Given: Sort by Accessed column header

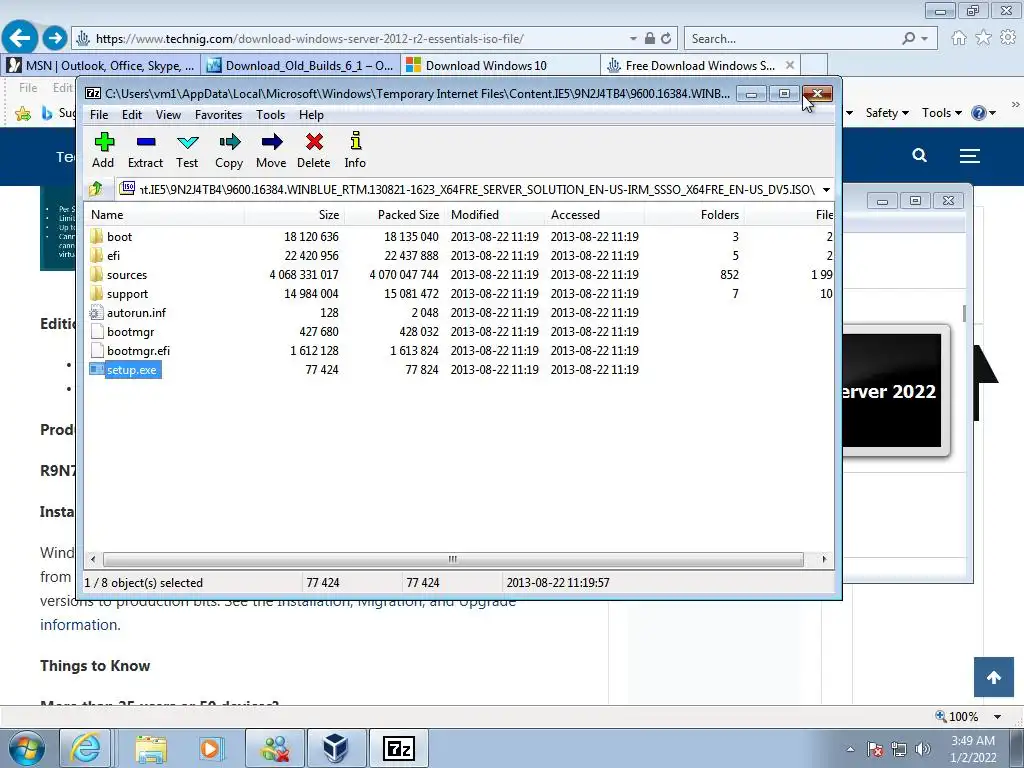Looking at the screenshot, I should [594, 215].
